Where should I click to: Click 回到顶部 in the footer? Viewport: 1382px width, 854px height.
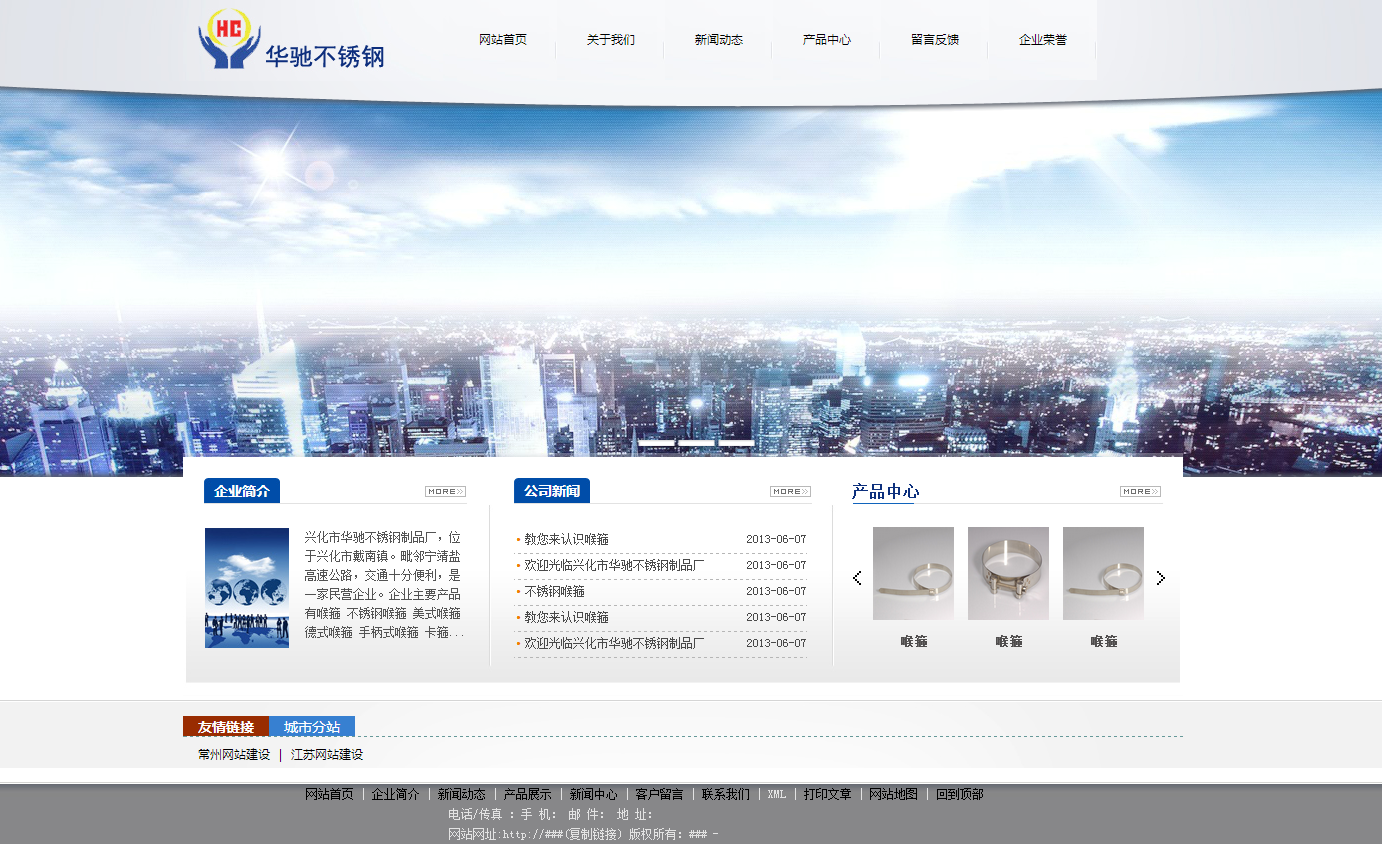point(959,794)
